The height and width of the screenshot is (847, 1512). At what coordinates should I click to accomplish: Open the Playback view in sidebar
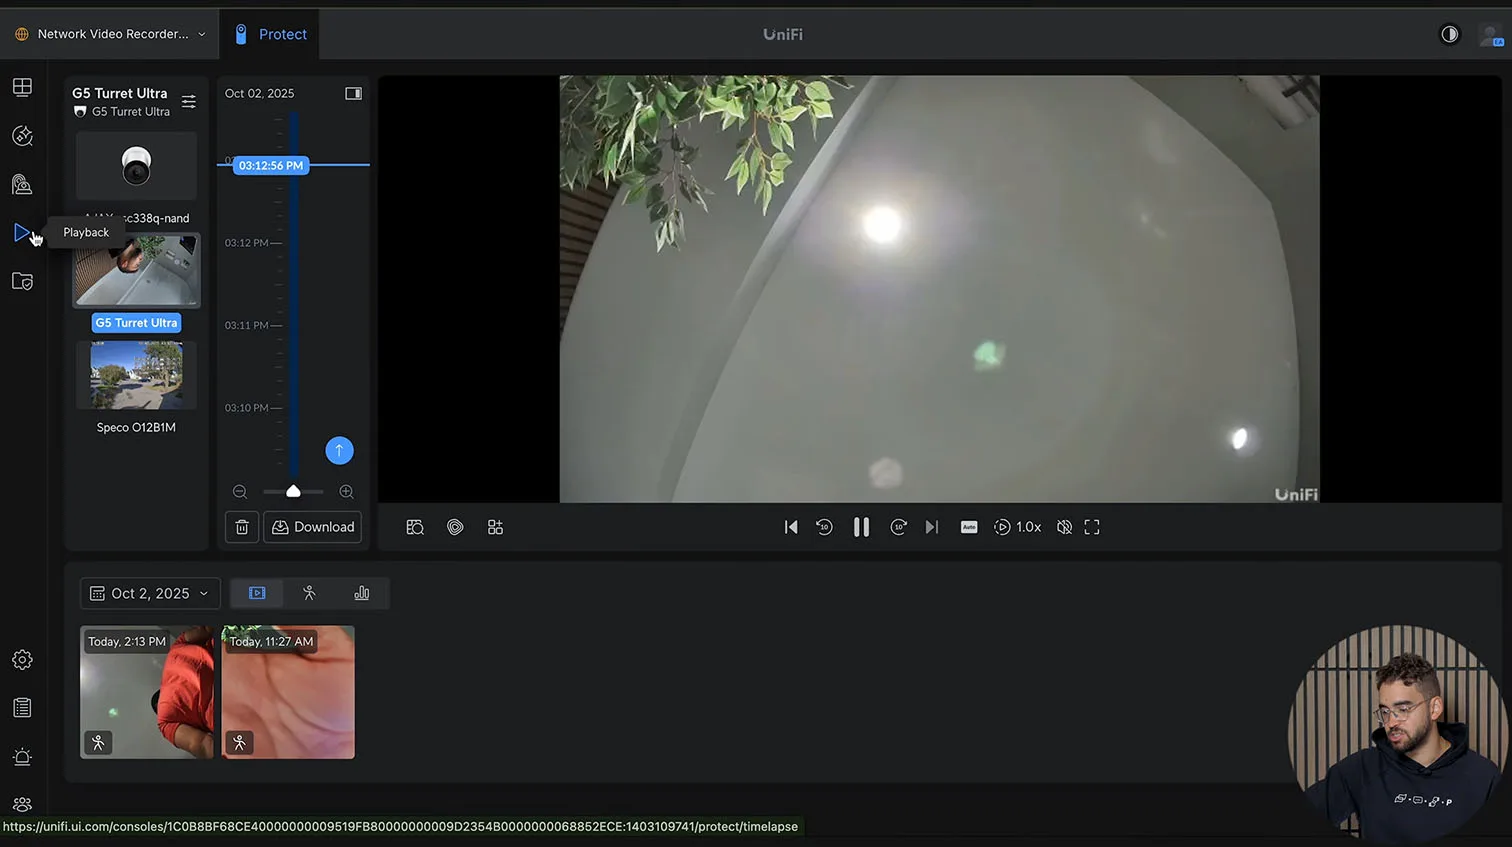click(x=22, y=233)
